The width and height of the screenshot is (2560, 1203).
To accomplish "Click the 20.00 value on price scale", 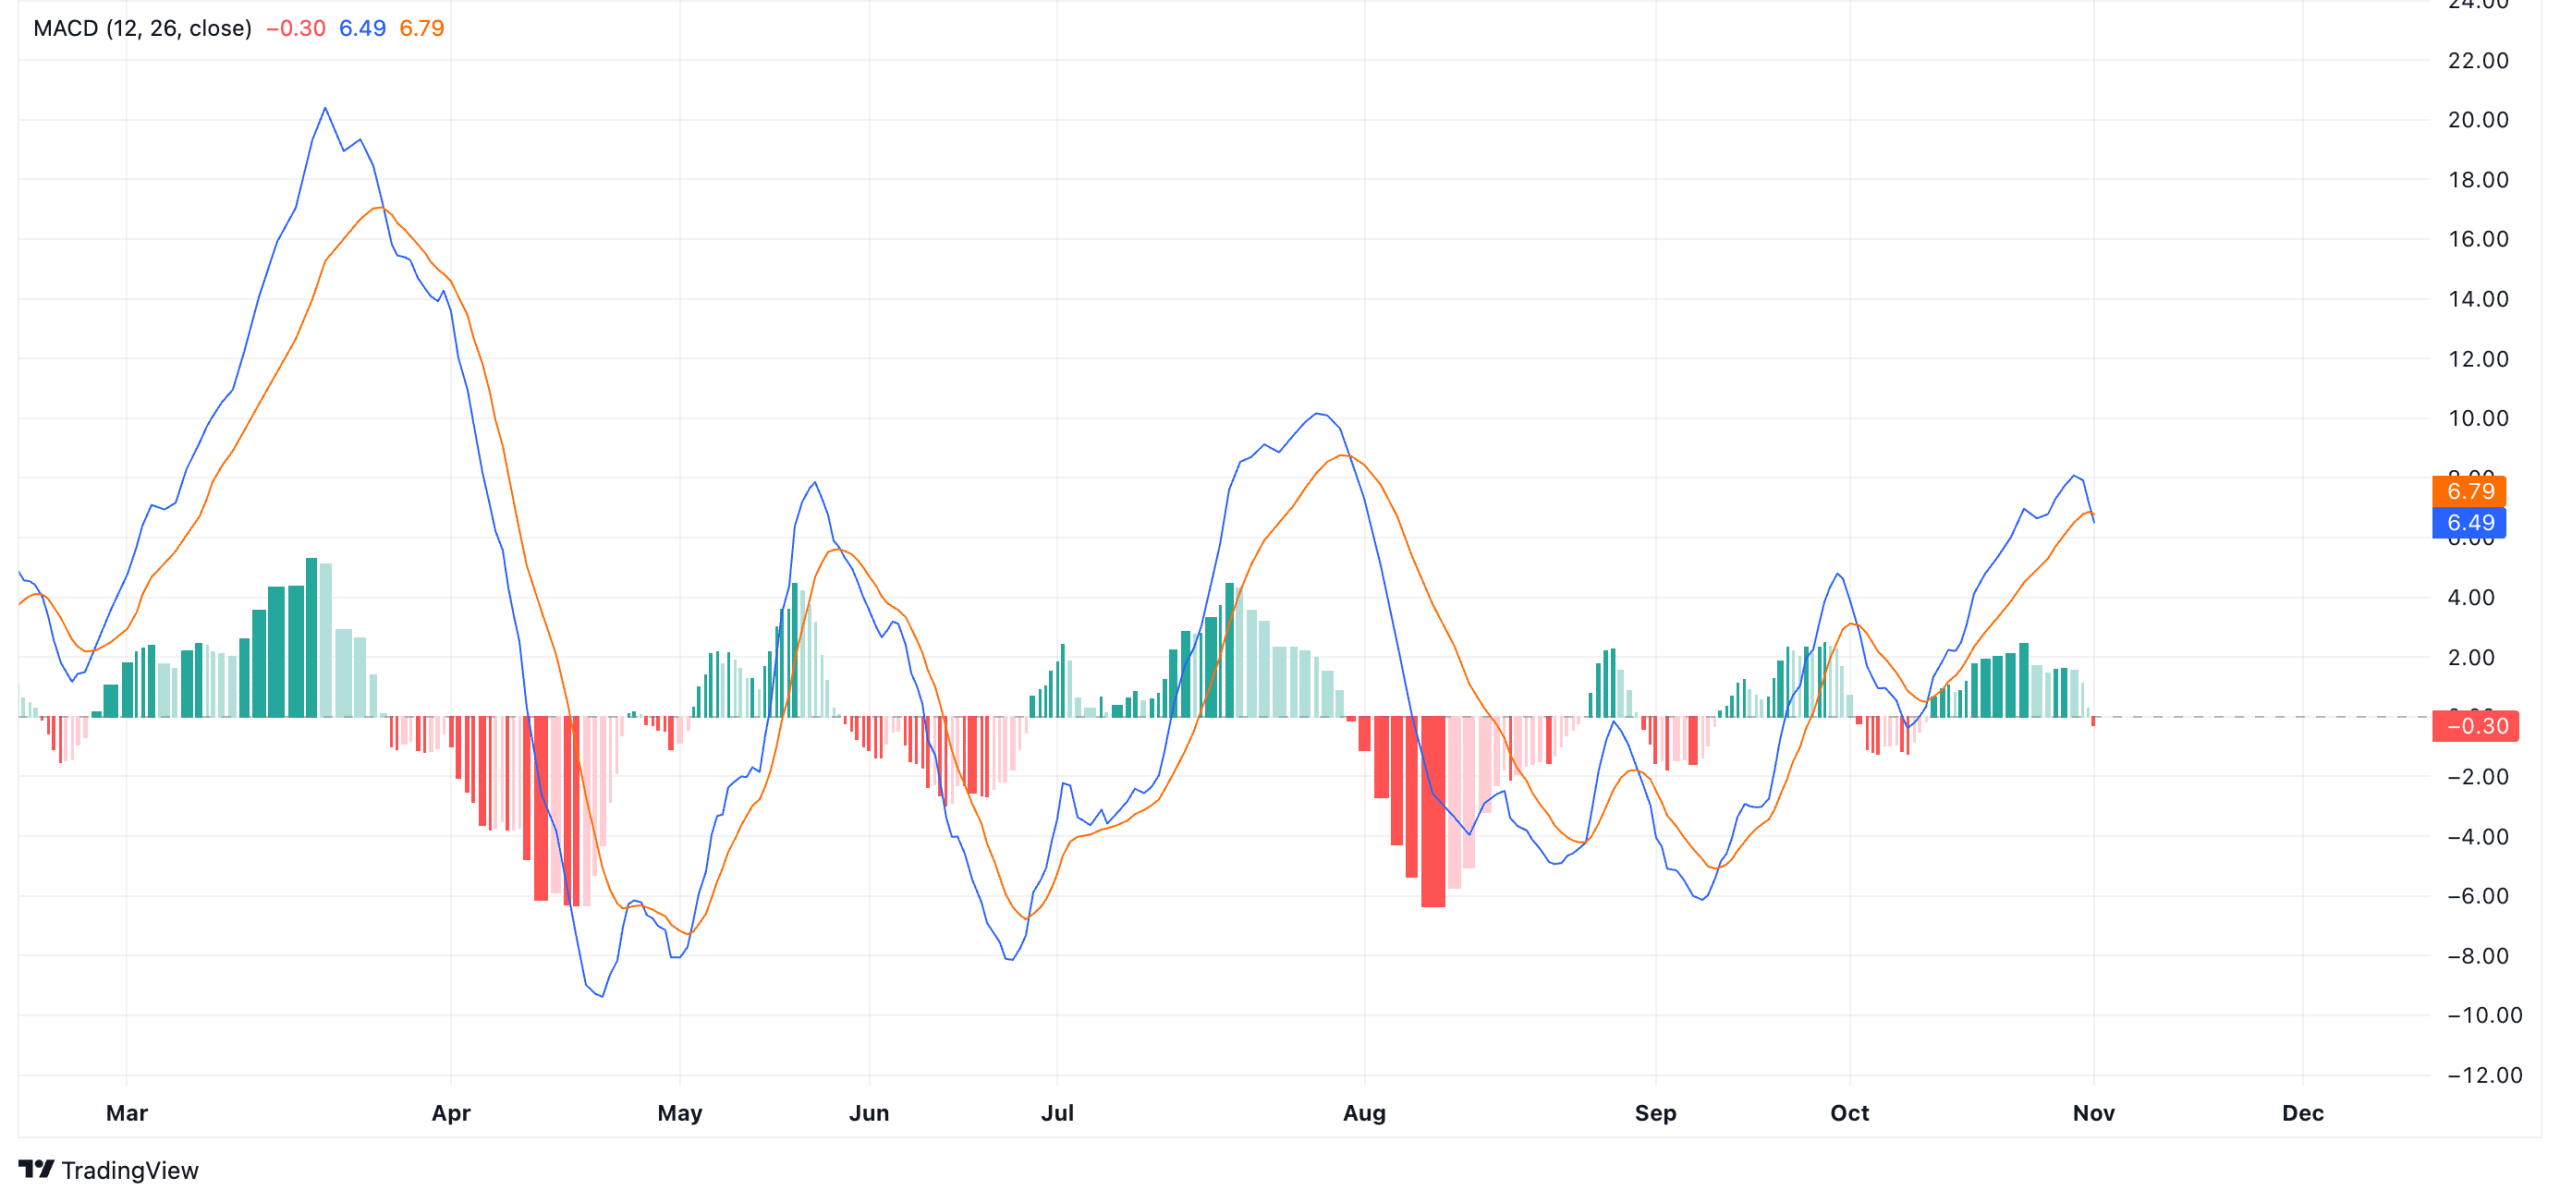I will point(2477,120).
